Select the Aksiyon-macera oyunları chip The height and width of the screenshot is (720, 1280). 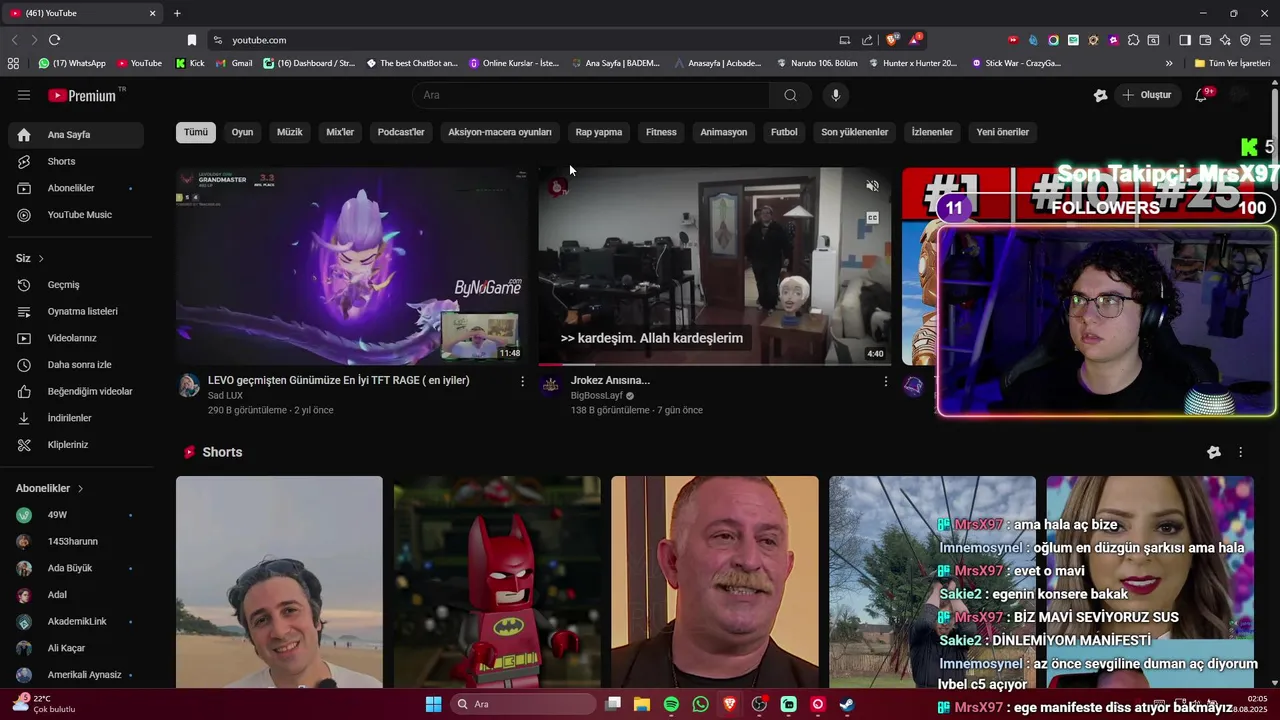pyautogui.click(x=500, y=132)
